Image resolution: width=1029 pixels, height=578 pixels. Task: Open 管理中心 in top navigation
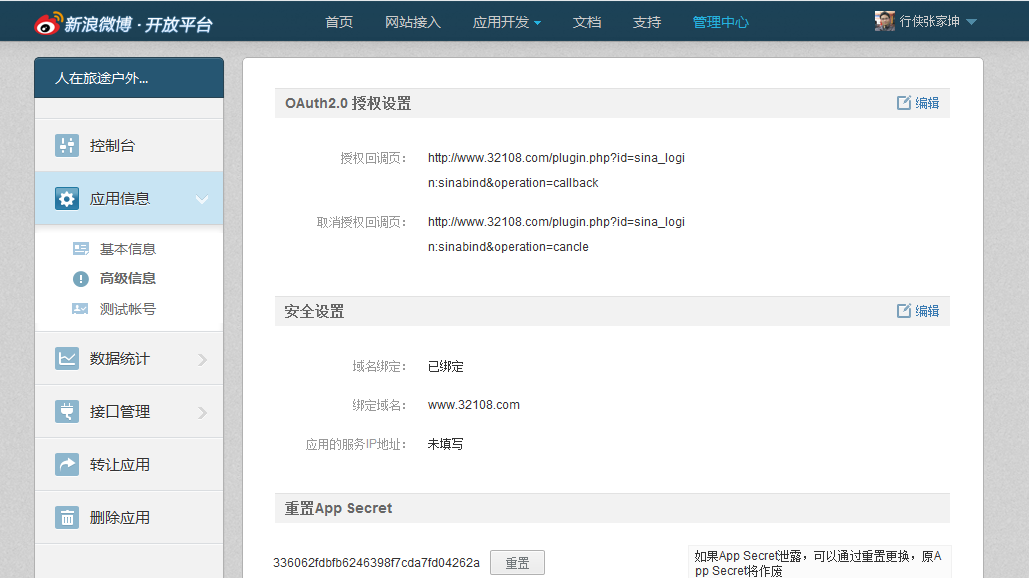pos(720,22)
